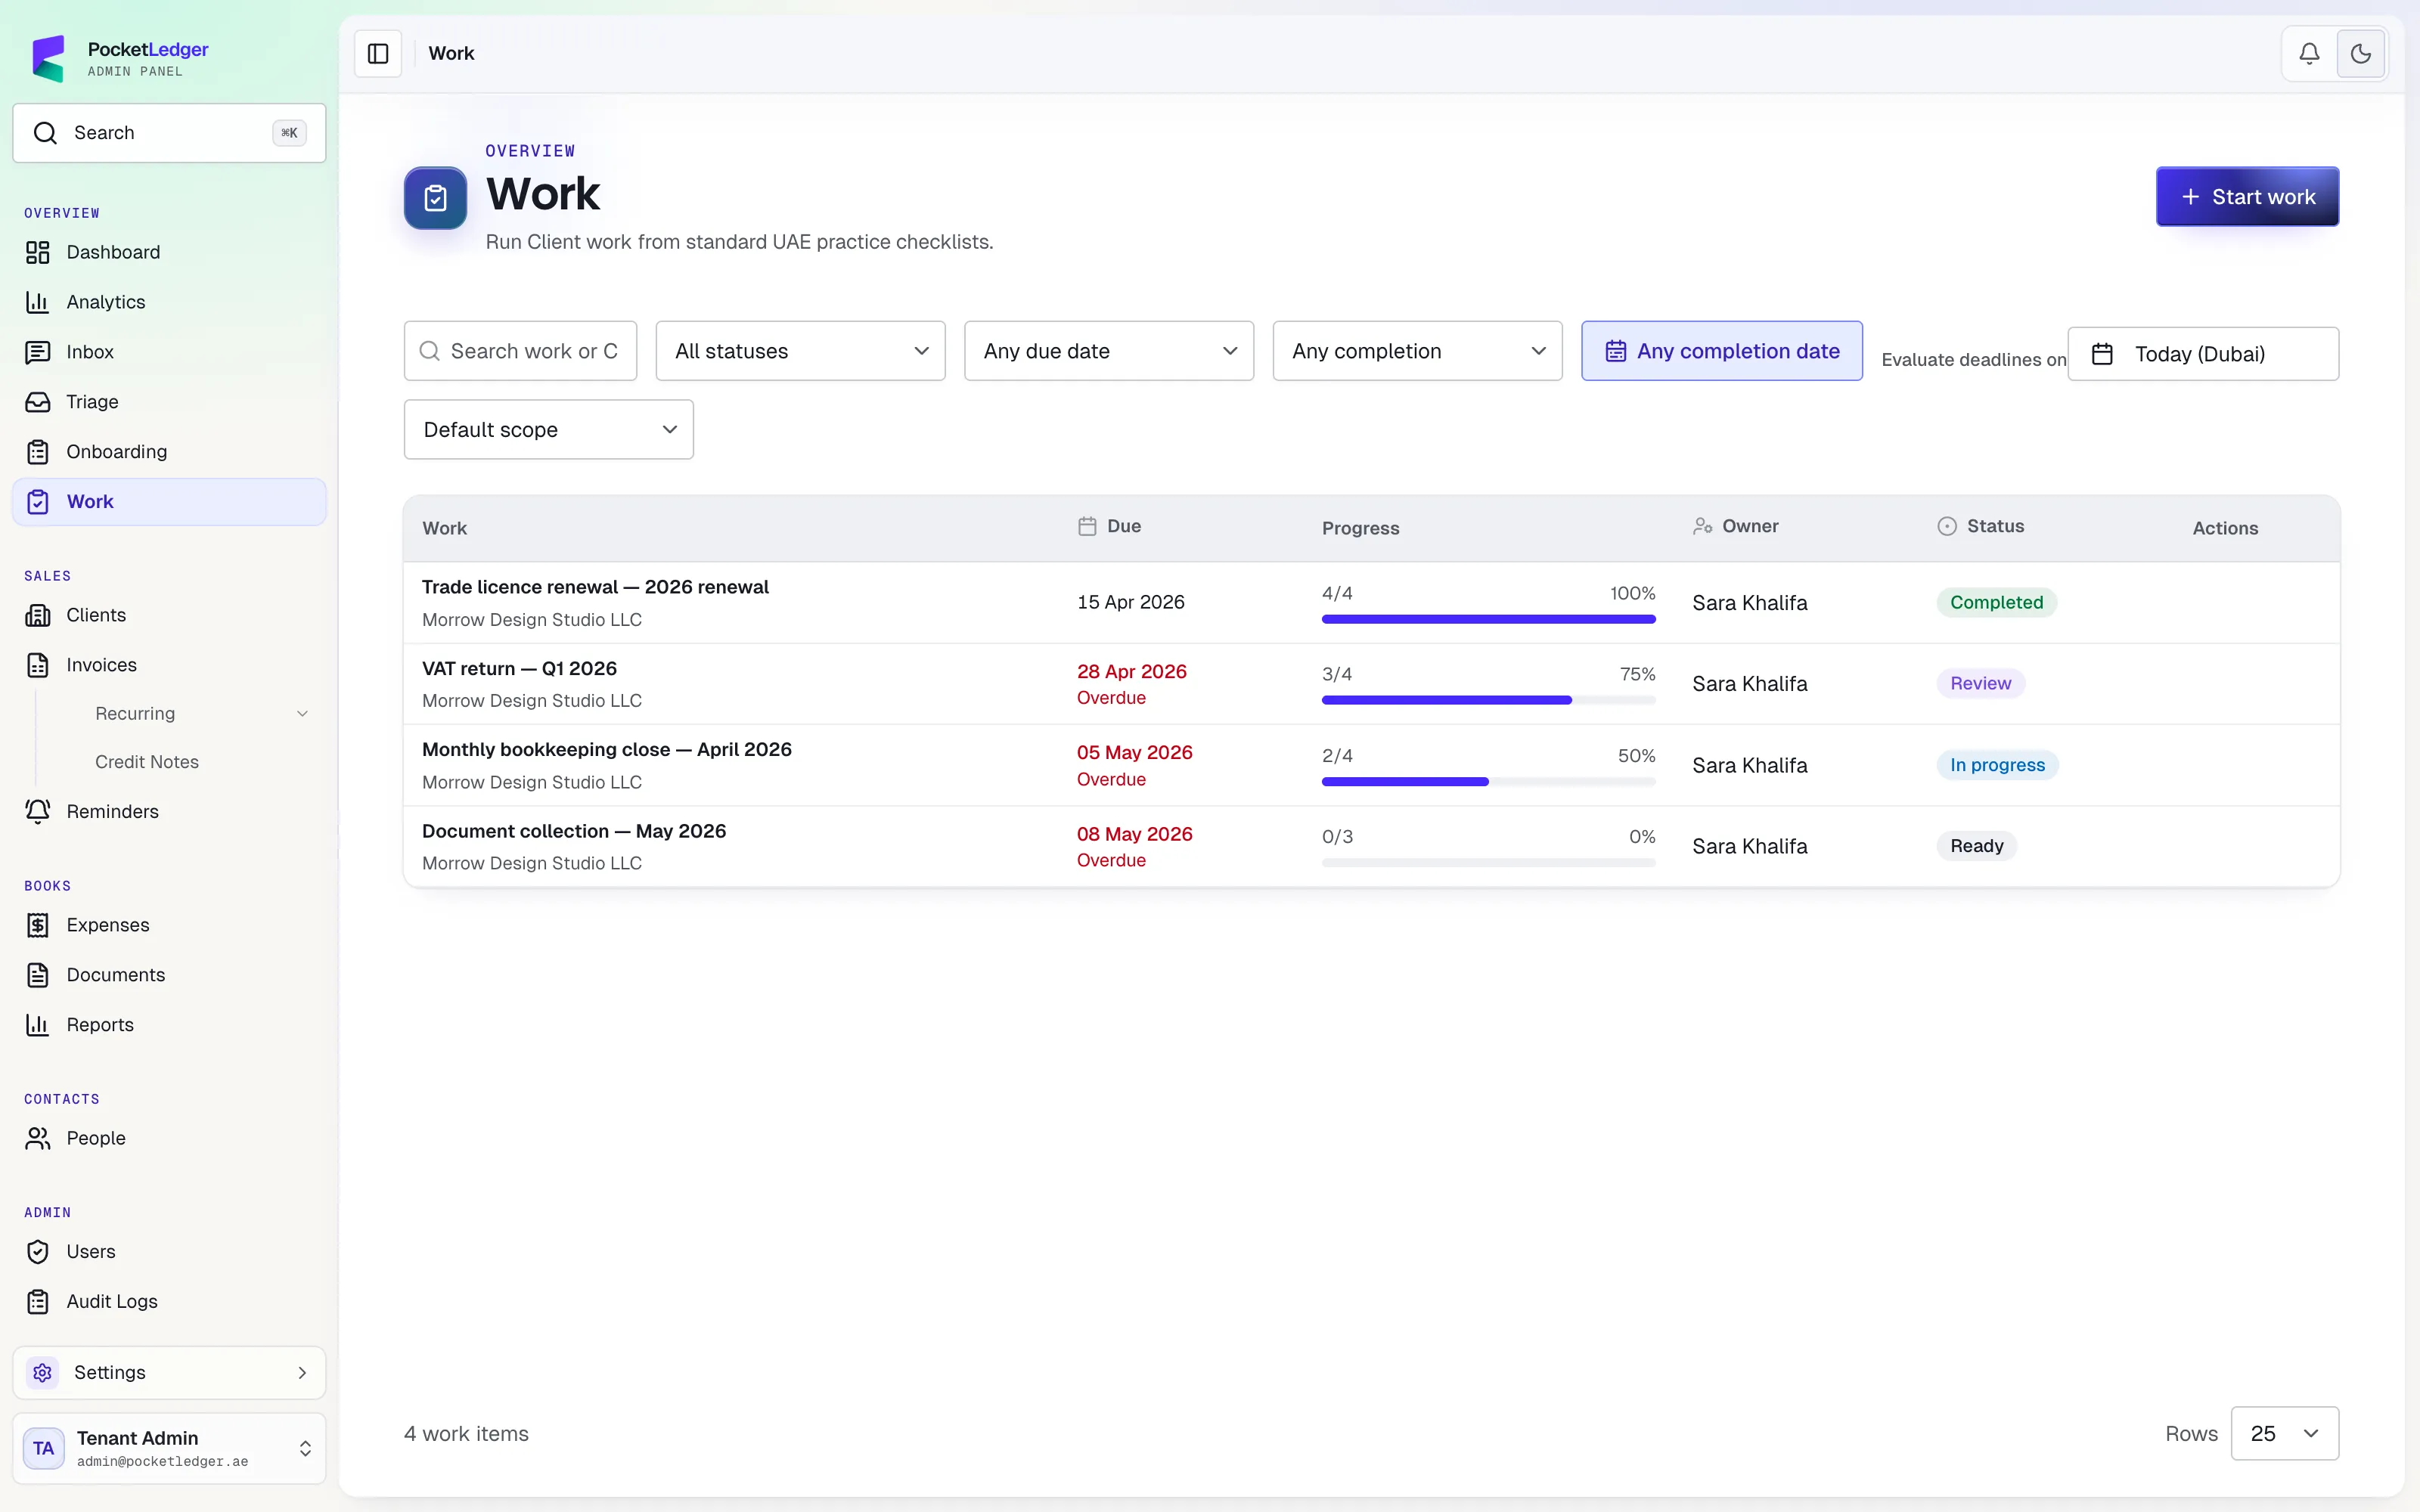This screenshot has width=2420, height=1512.
Task: Open Inbox from sidebar
Action: coord(169,352)
